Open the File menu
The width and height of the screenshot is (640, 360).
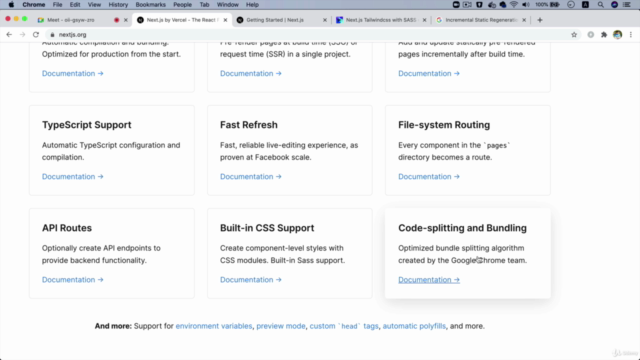click(x=57, y=4)
